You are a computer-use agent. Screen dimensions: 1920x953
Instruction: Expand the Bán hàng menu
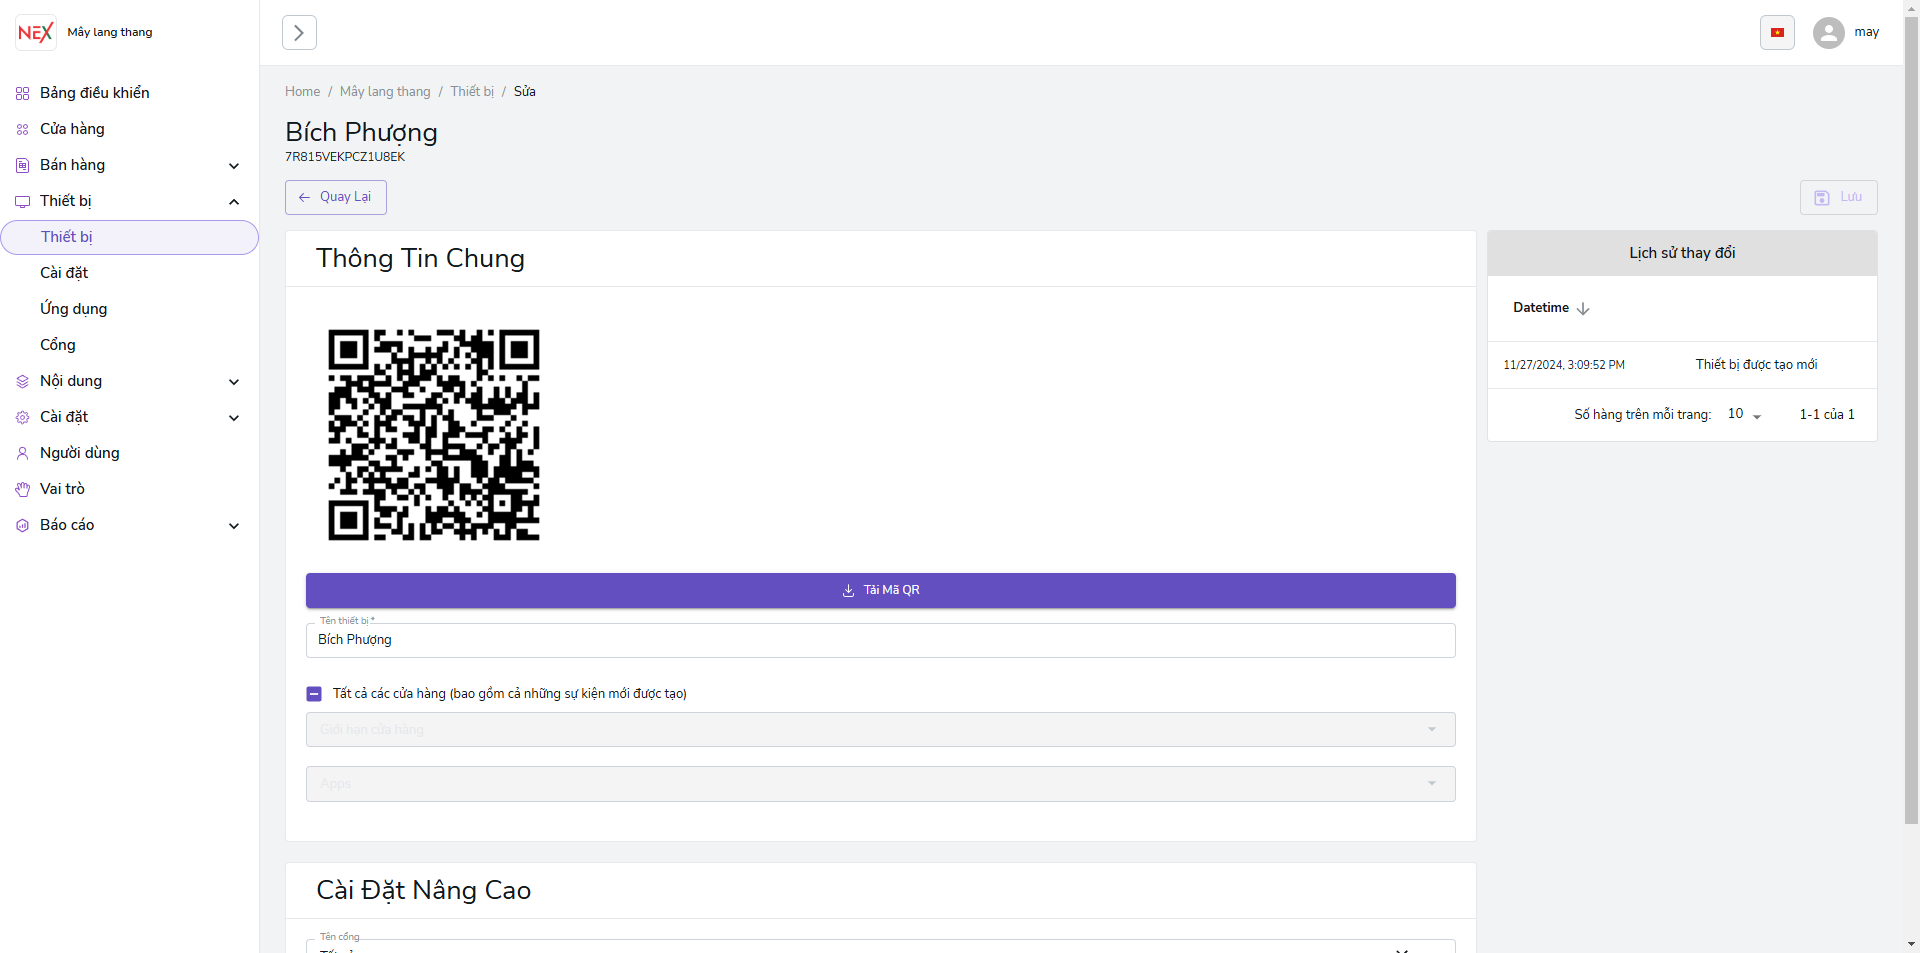click(233, 166)
